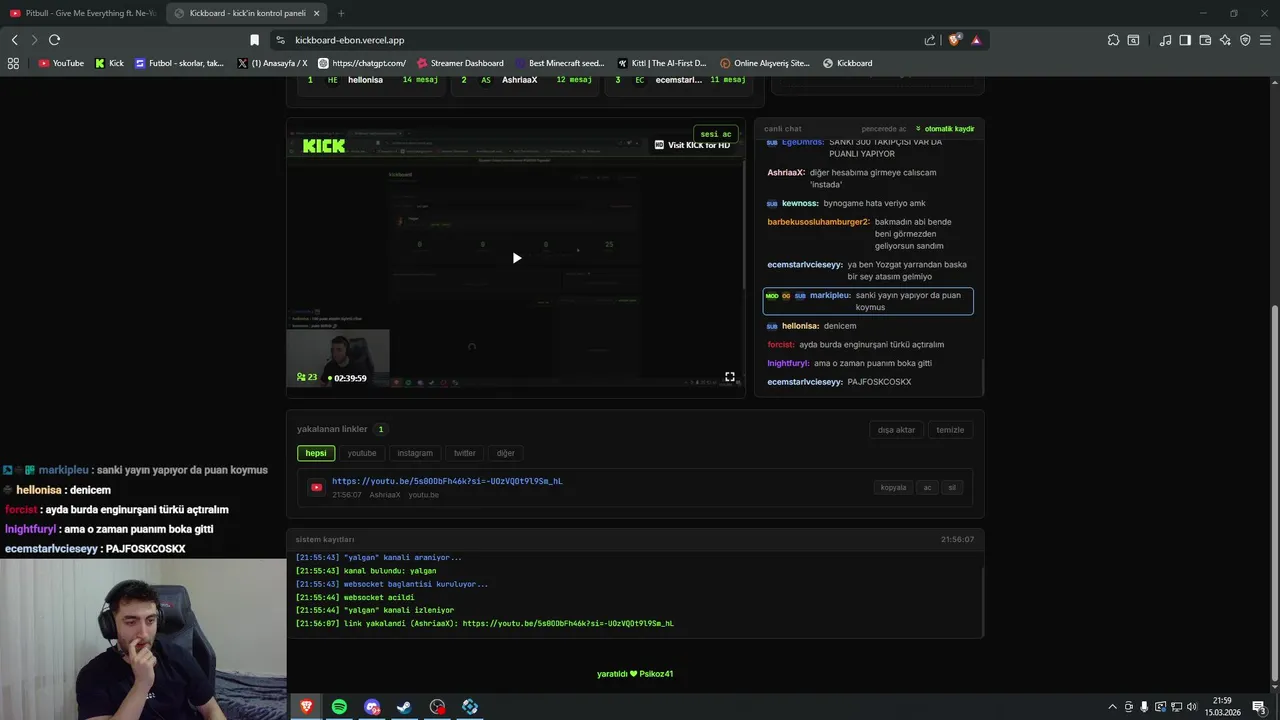Select the 'diğer' link filter tab
The image size is (1280, 720).
click(x=506, y=453)
